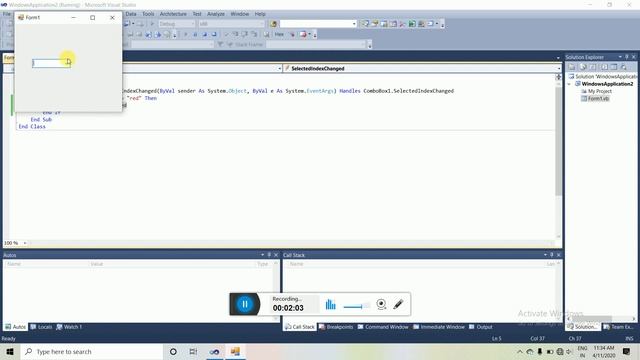The image size is (640, 360).
Task: Click the Stop Debugging toolbar icon
Action: point(204,34)
